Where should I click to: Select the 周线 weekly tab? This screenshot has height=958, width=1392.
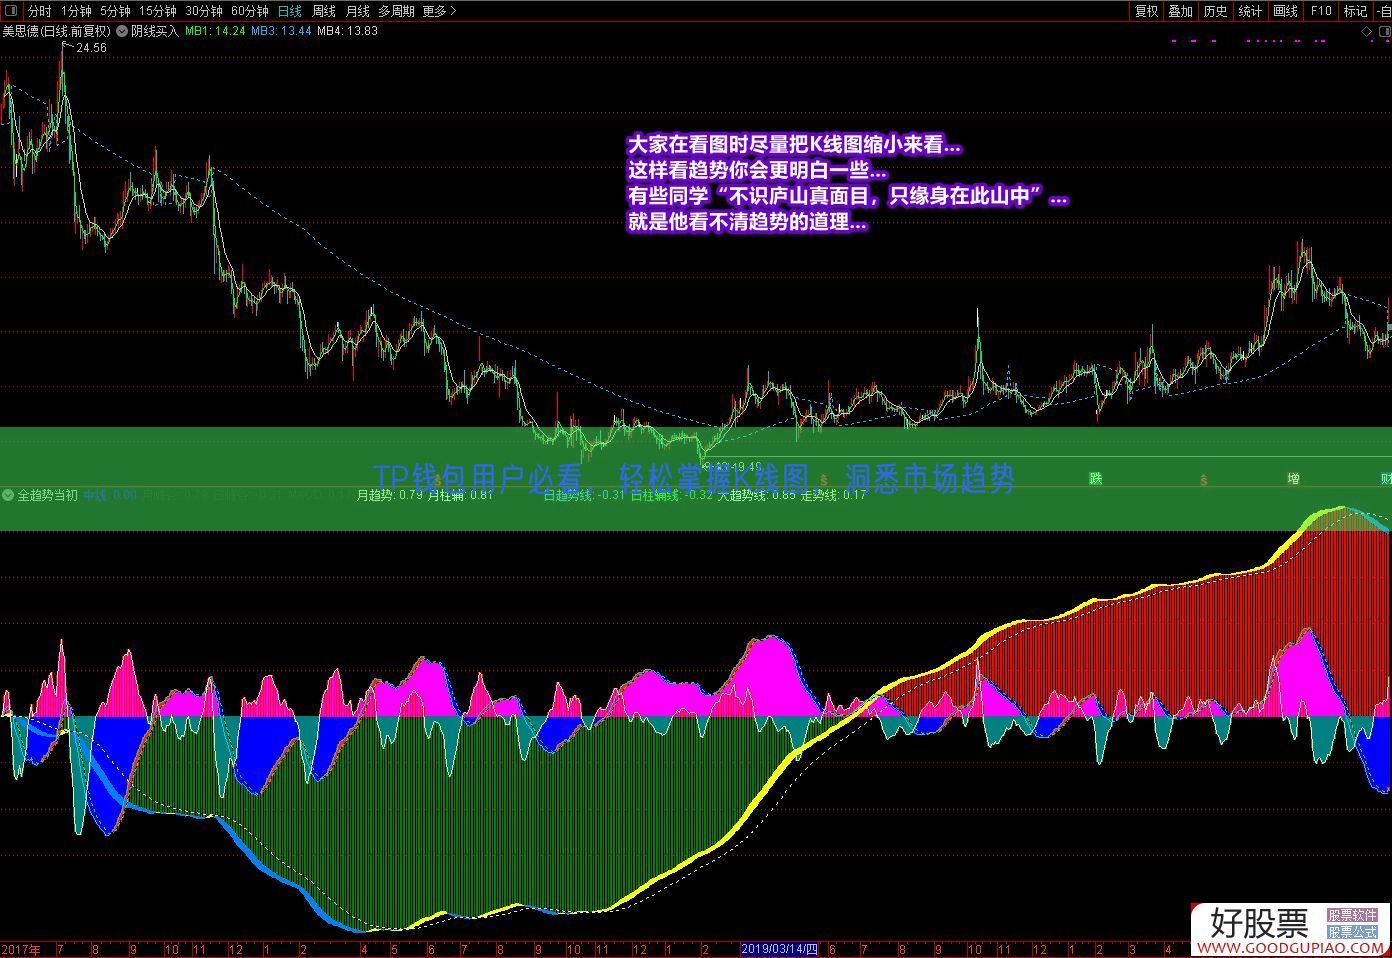[324, 11]
